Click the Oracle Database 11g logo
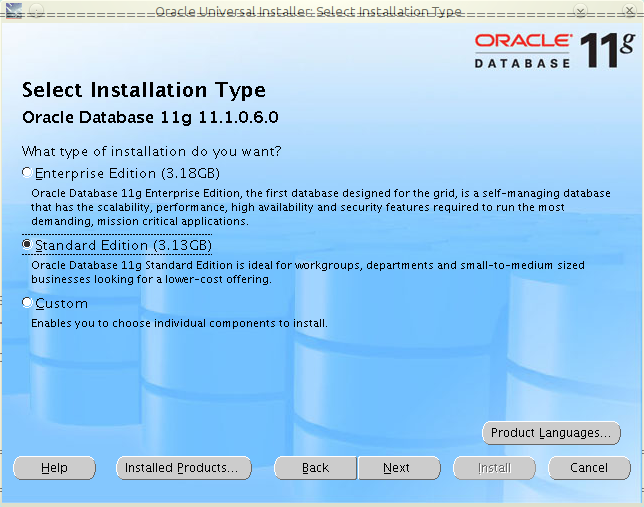Screen dimensions: 644x507 coord(555,51)
